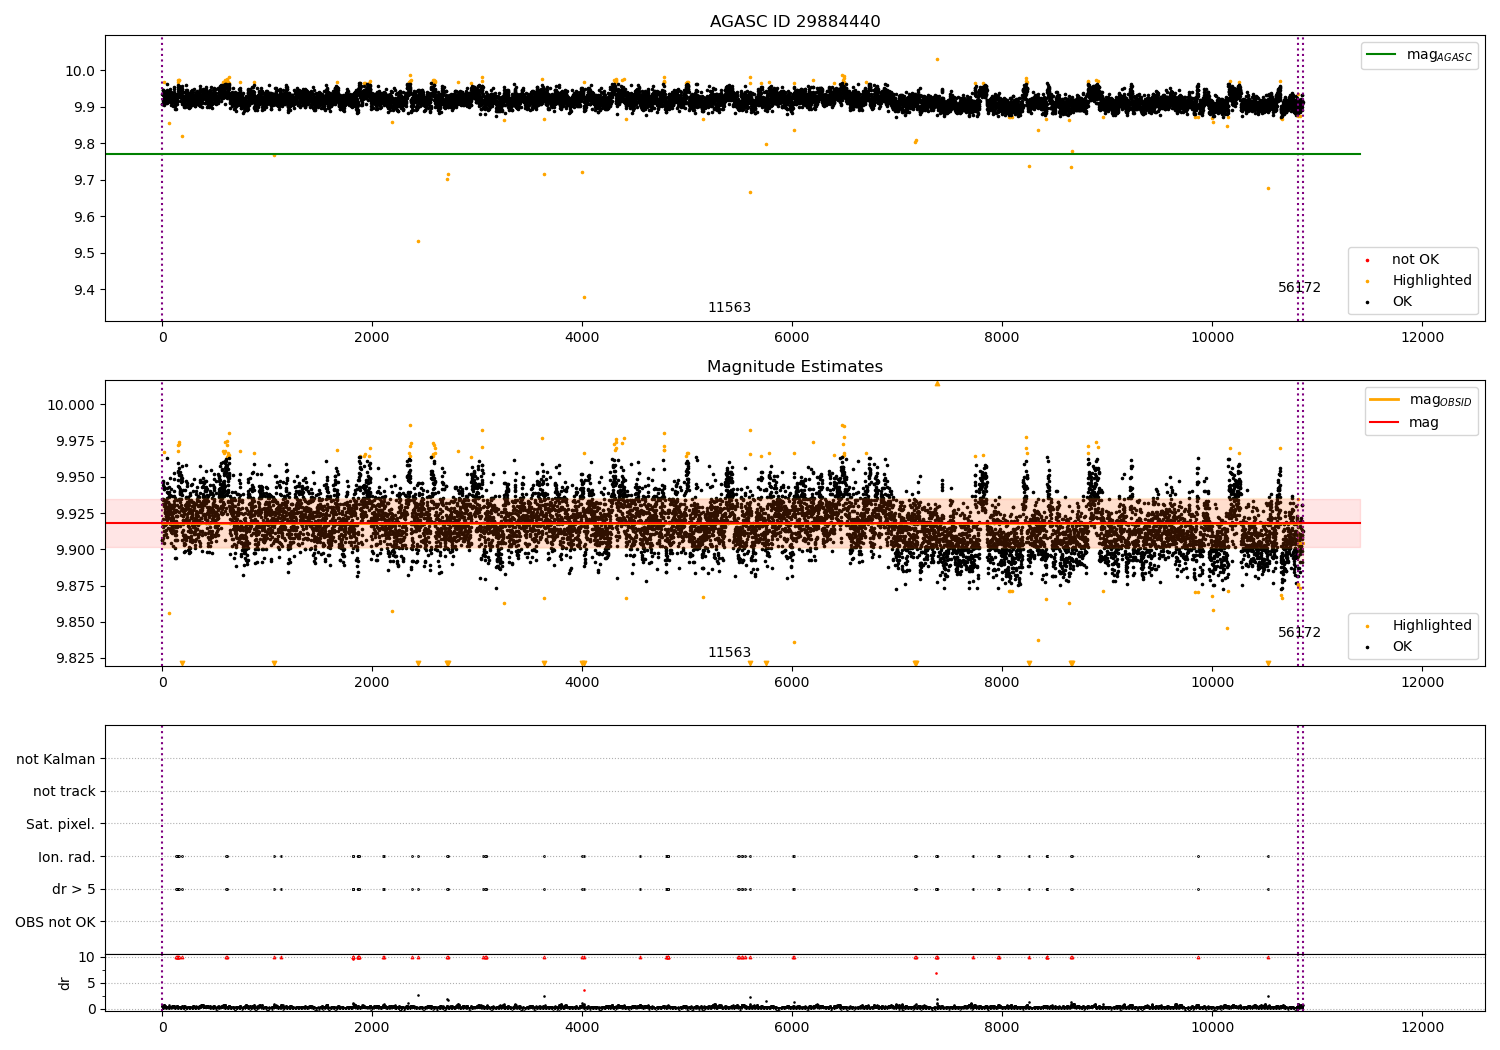Click the '11563' annotation in top plot

(729, 308)
